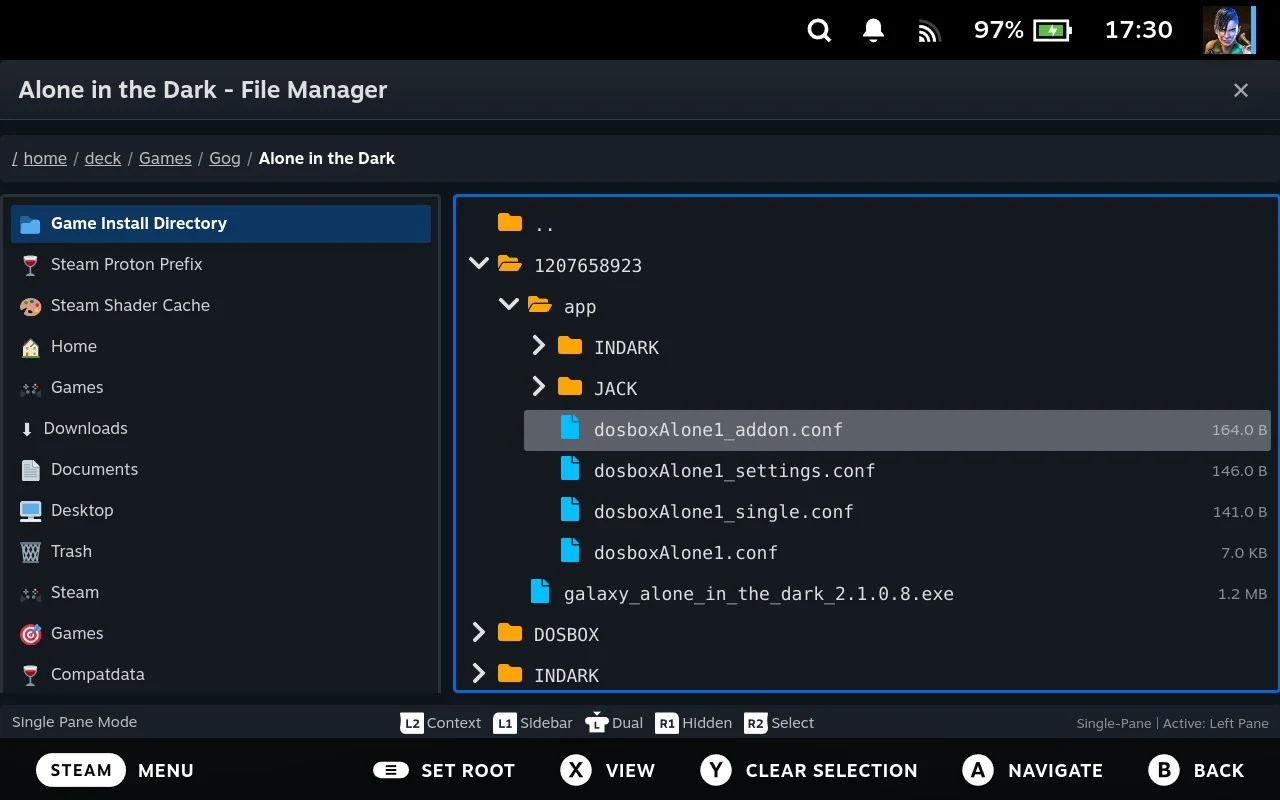Click the JACK folder icon
The width and height of the screenshot is (1280, 800).
click(570, 387)
